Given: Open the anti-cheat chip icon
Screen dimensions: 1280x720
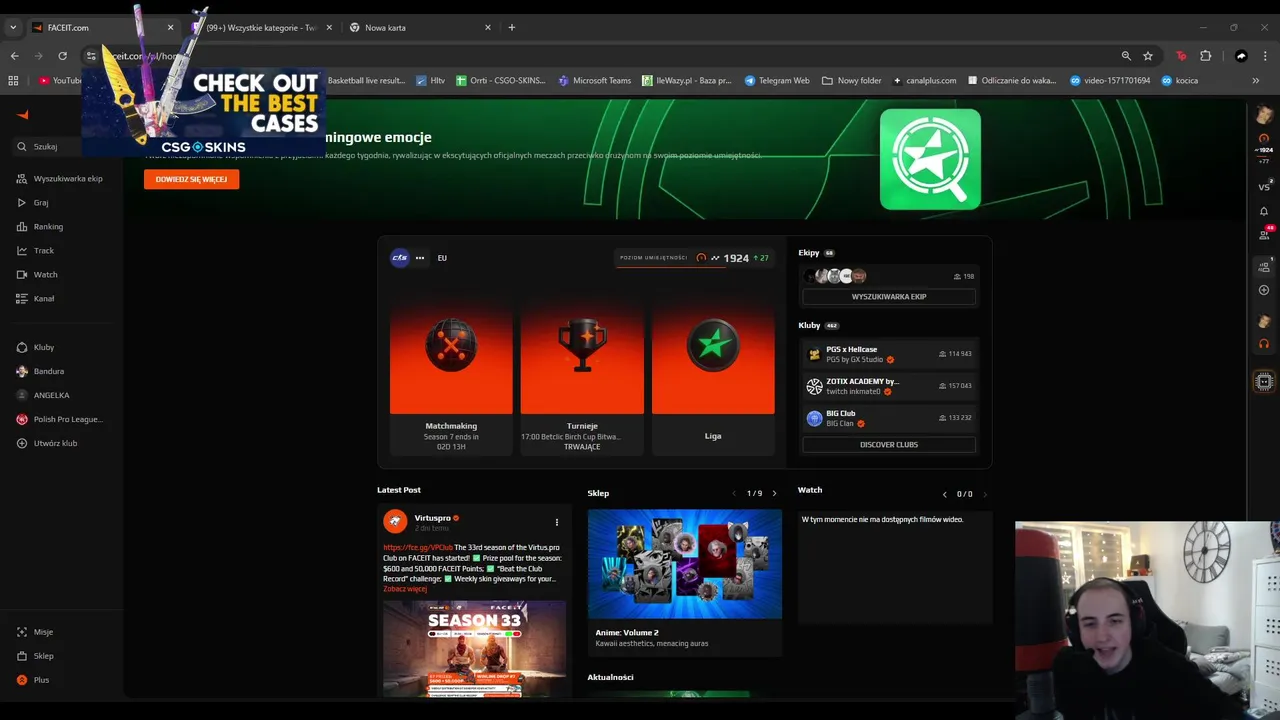Looking at the screenshot, I should coord(1264,381).
